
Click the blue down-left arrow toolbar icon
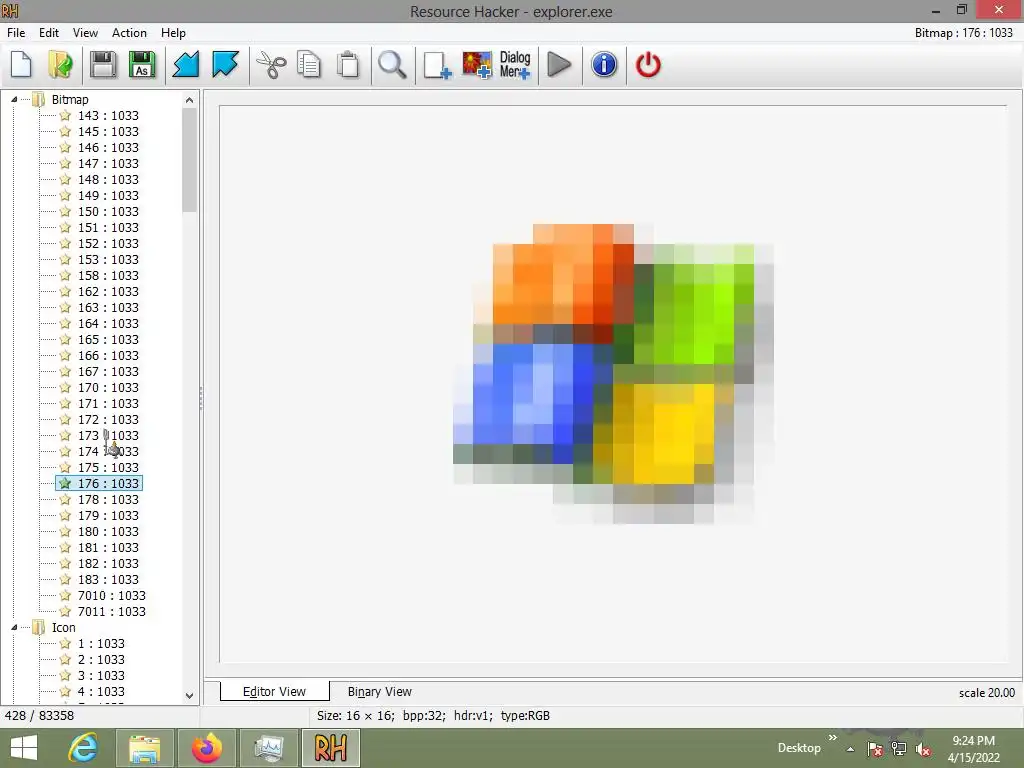click(185, 65)
